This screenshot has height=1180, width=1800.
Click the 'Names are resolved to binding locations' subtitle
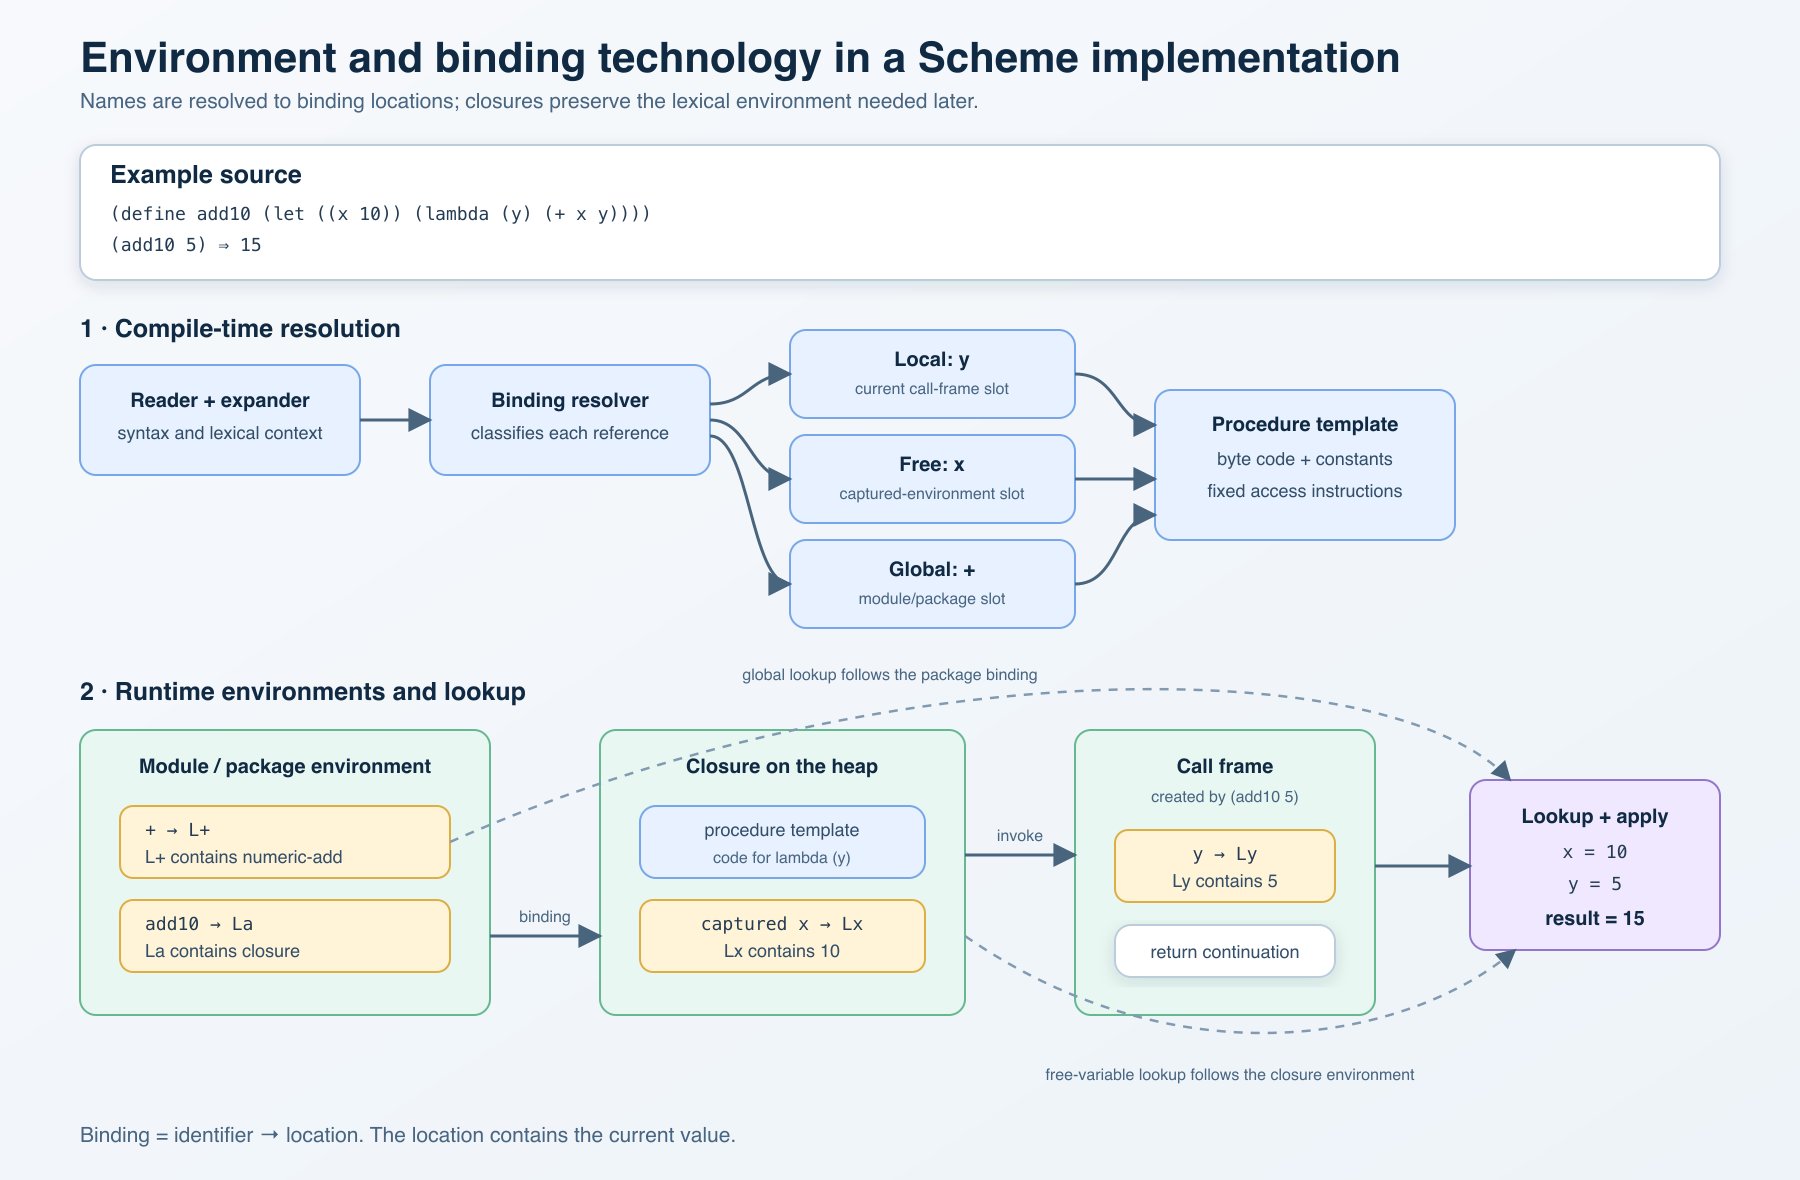tap(529, 101)
